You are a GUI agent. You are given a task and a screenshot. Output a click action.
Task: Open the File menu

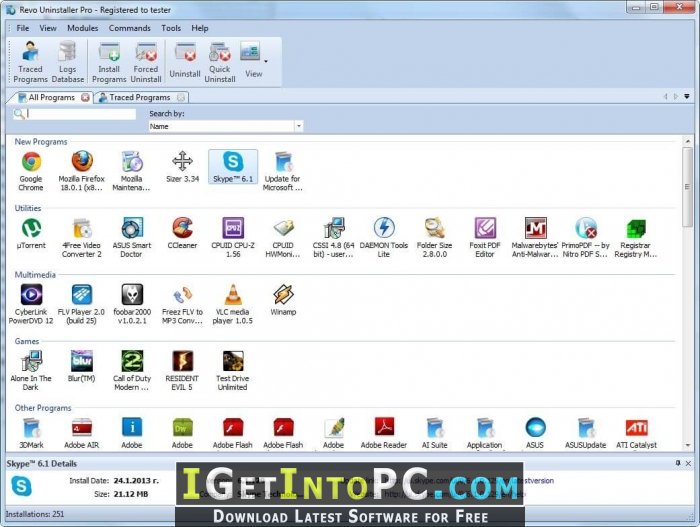[22, 28]
